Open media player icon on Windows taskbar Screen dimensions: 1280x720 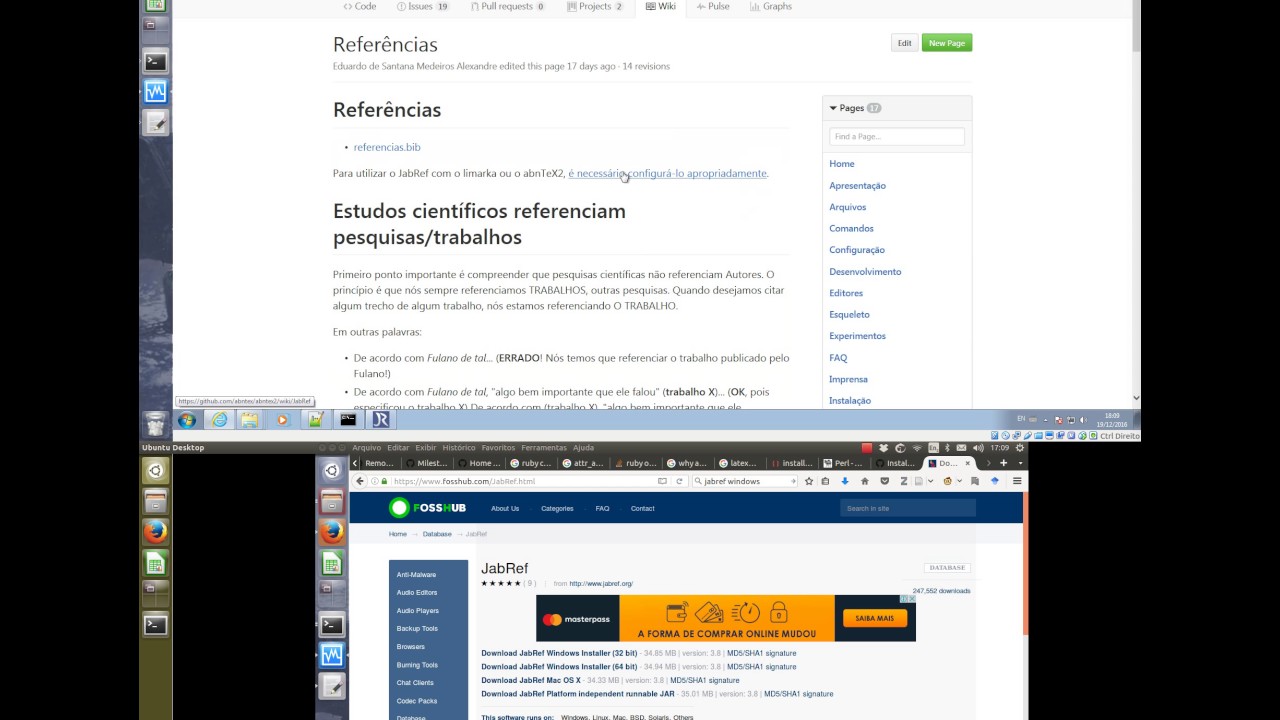[x=282, y=420]
